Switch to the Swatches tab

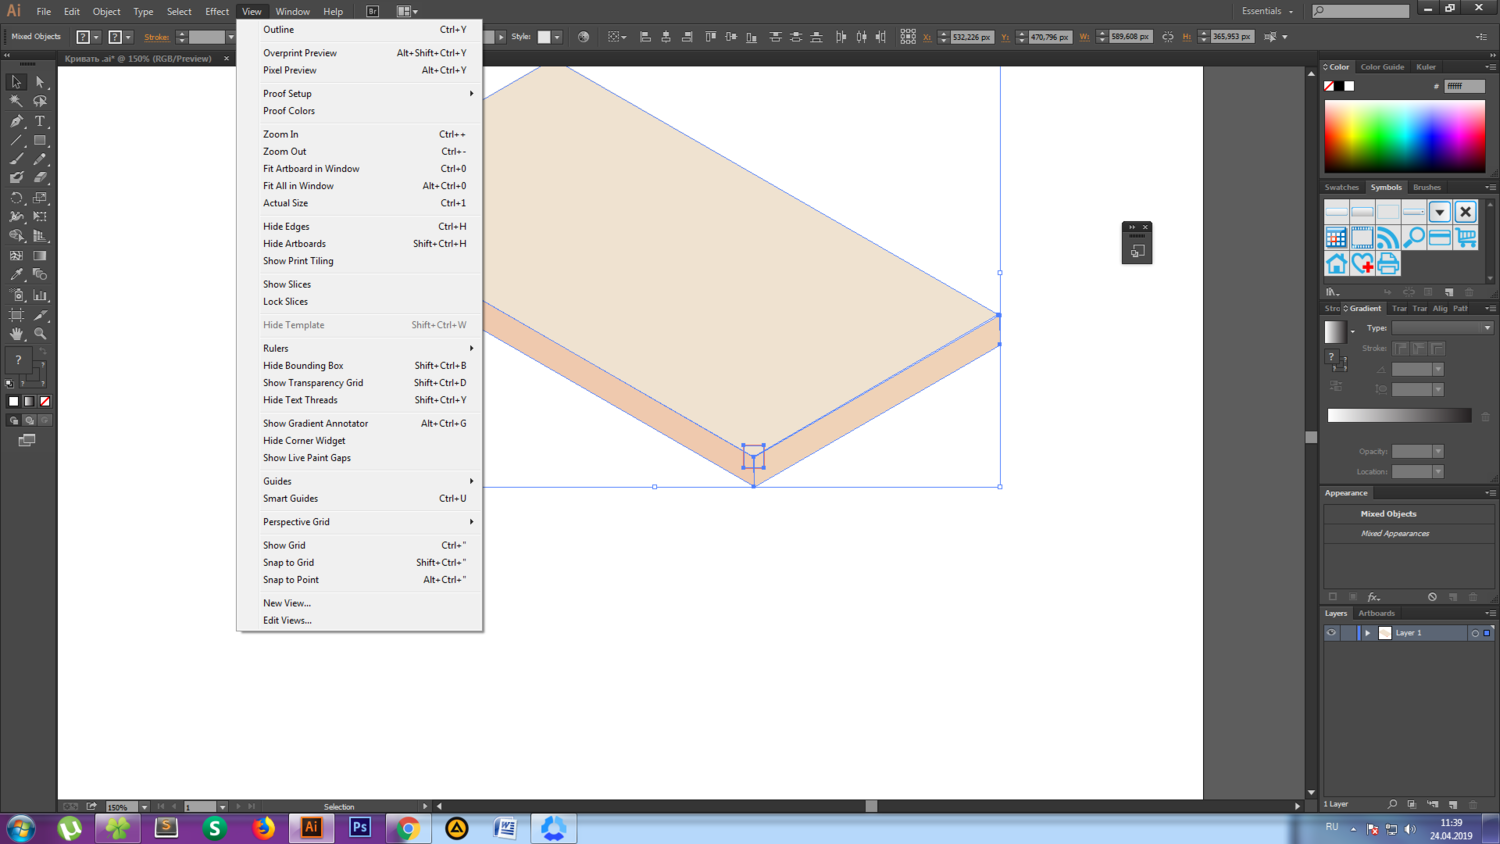tap(1341, 187)
